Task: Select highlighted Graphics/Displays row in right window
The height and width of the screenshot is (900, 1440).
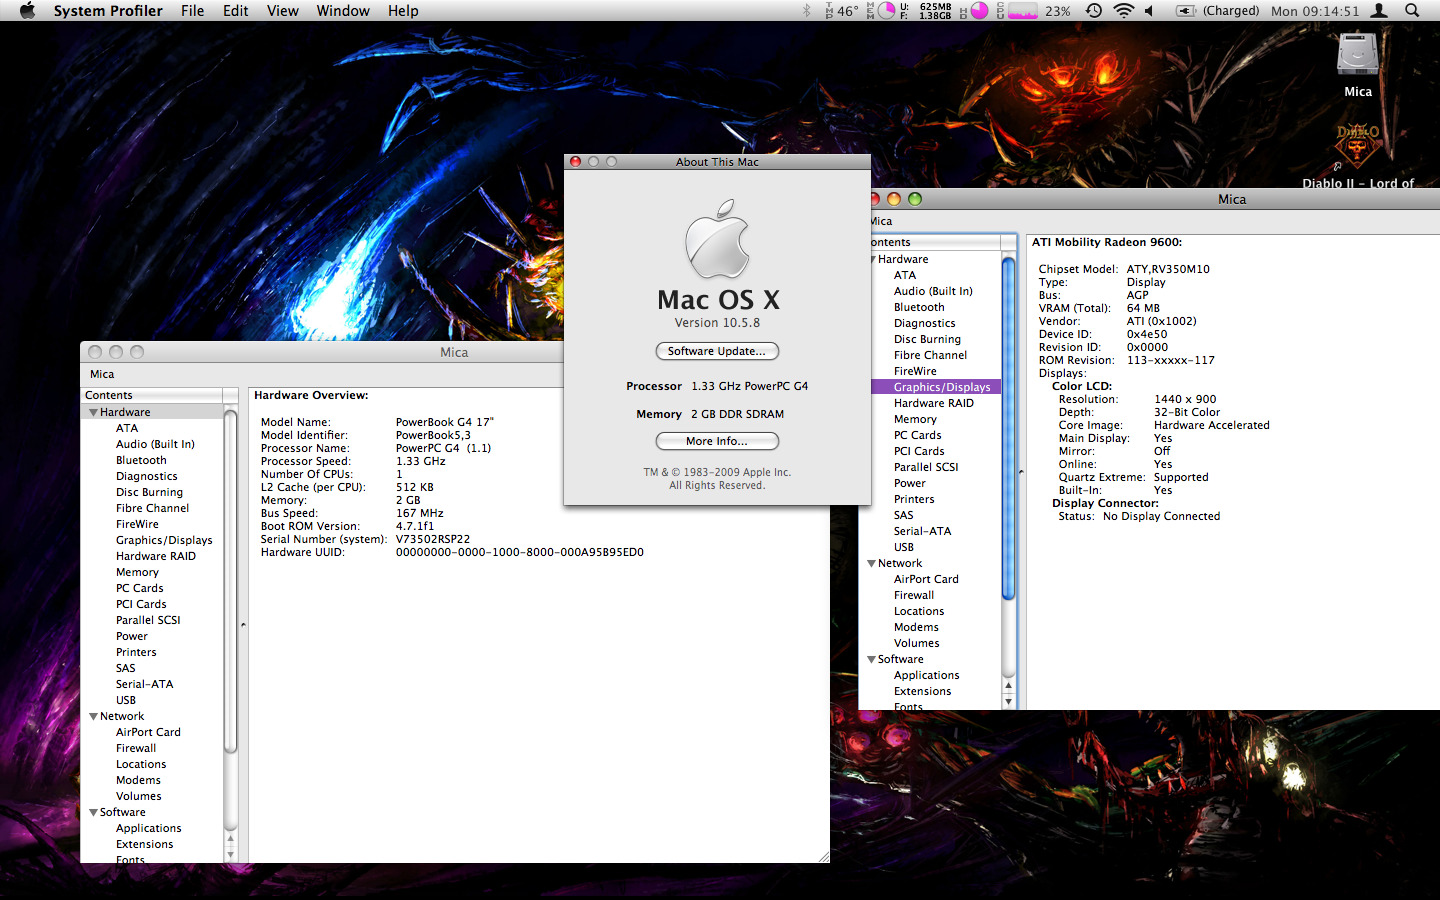Action: click(935, 387)
